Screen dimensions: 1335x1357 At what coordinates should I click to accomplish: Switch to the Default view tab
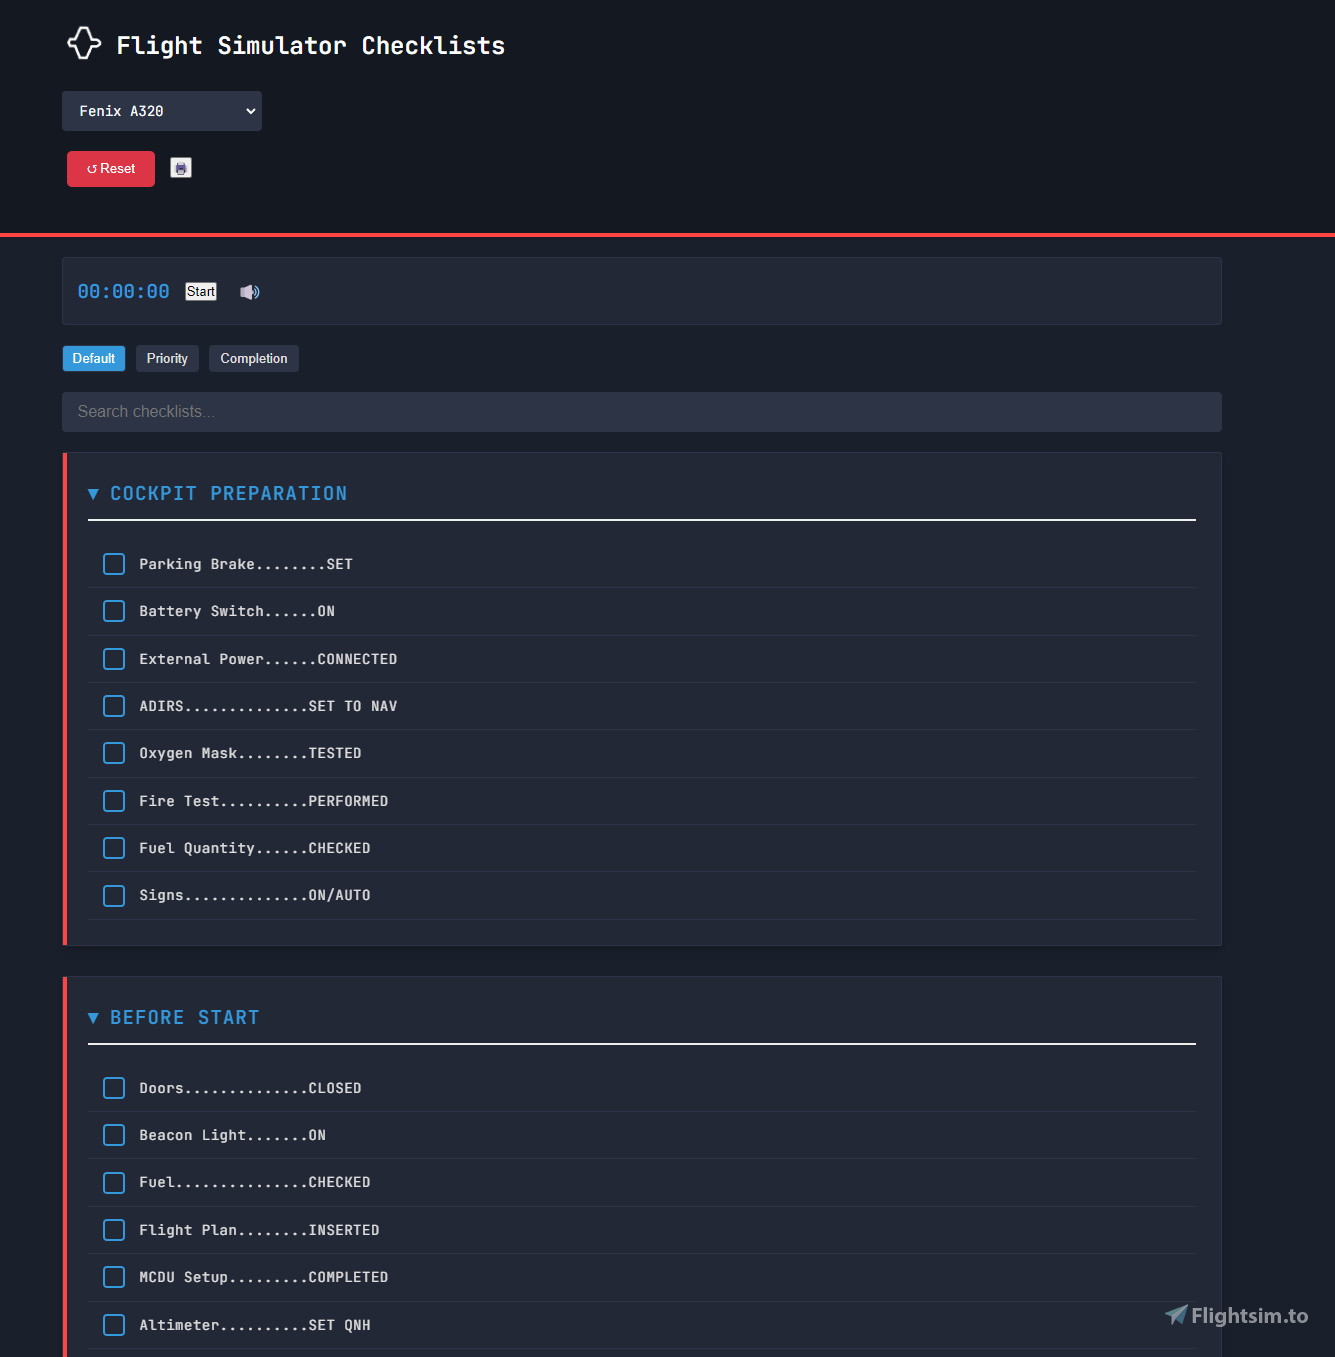[93, 358]
